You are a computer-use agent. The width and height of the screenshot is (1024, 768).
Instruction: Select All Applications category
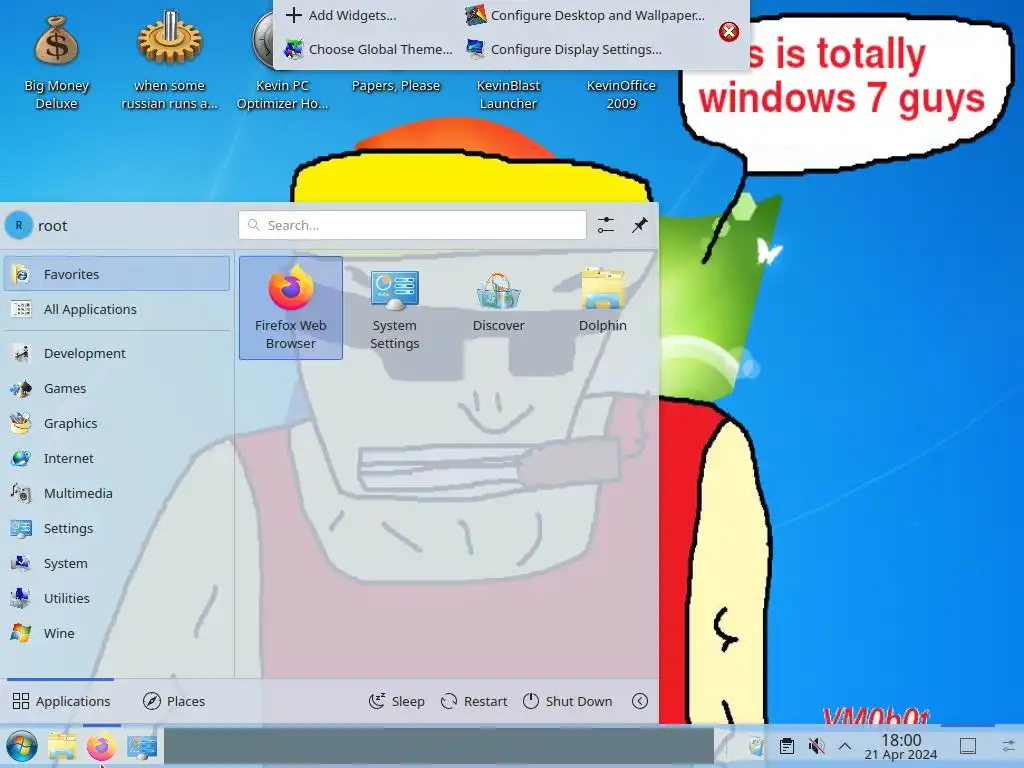[x=117, y=309]
